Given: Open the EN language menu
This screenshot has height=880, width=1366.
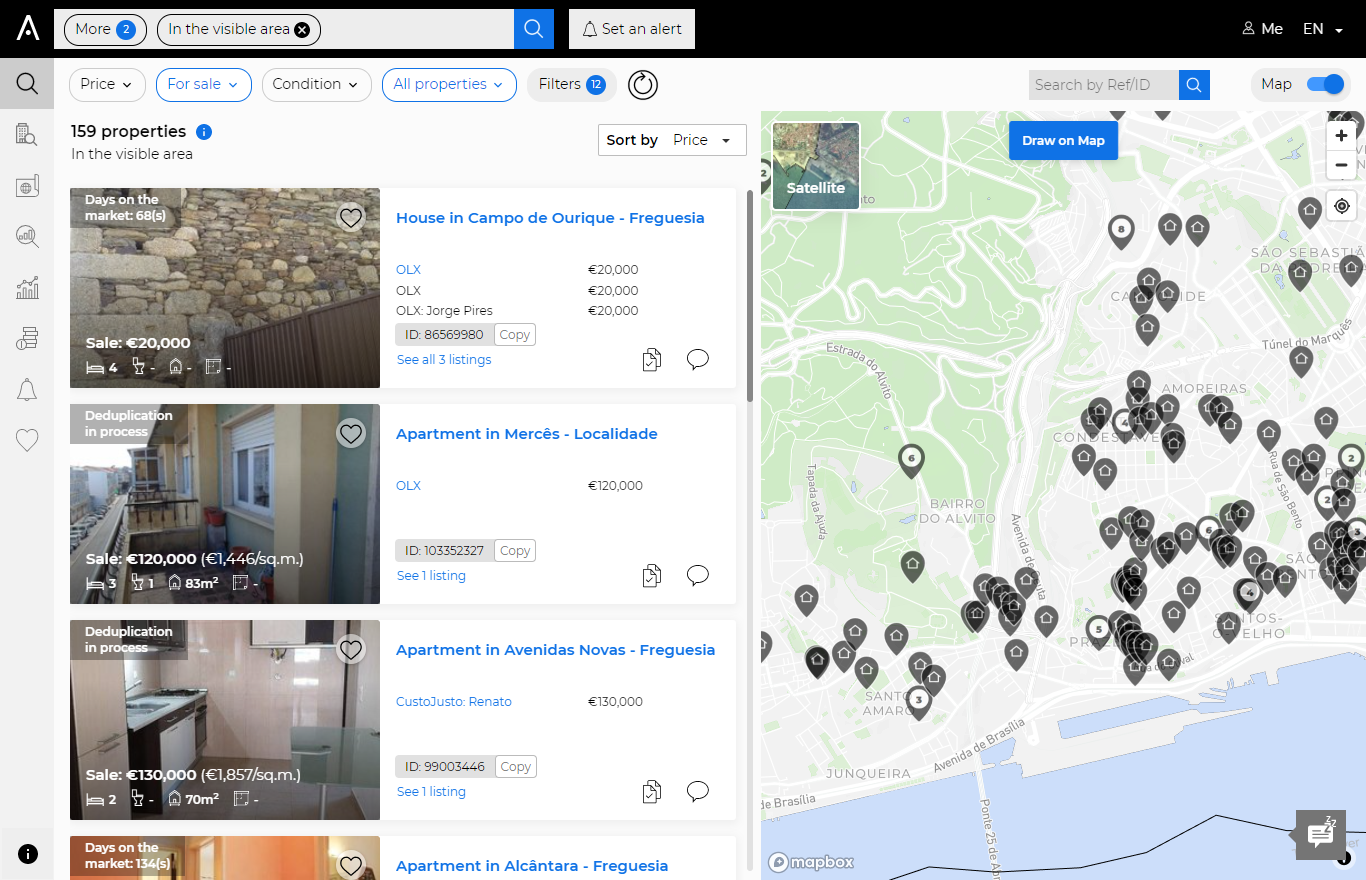Looking at the screenshot, I should tap(1322, 29).
